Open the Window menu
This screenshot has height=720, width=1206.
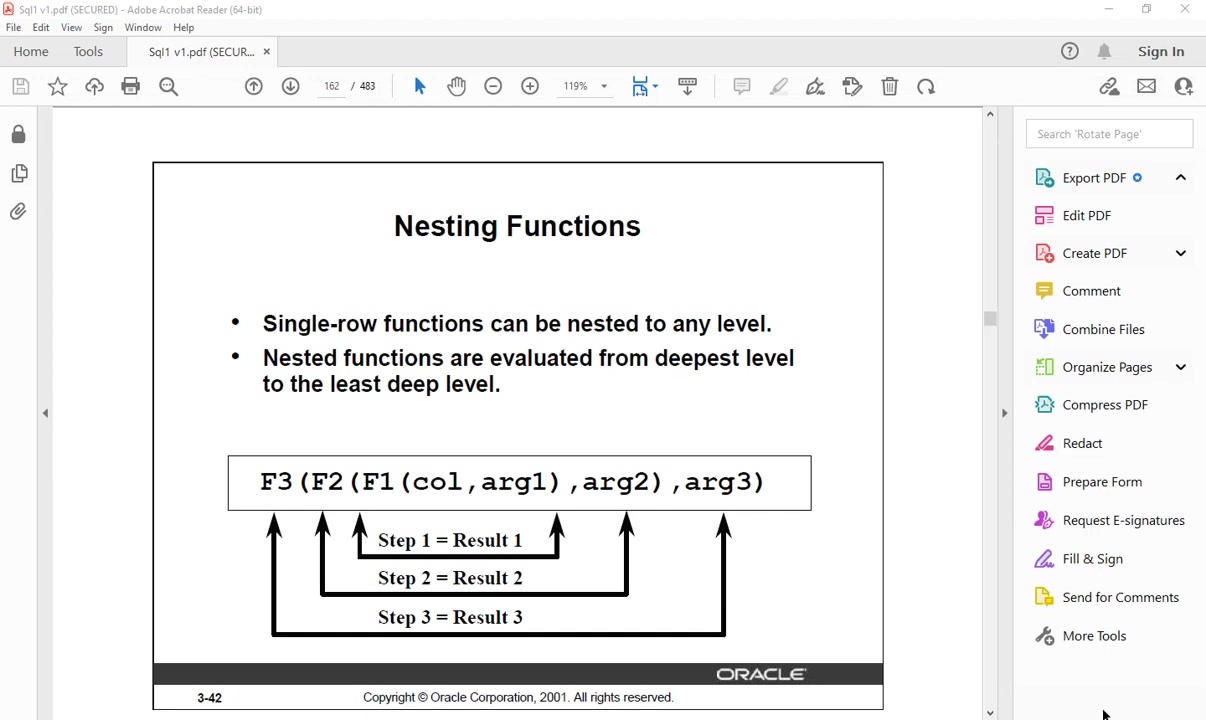click(143, 28)
